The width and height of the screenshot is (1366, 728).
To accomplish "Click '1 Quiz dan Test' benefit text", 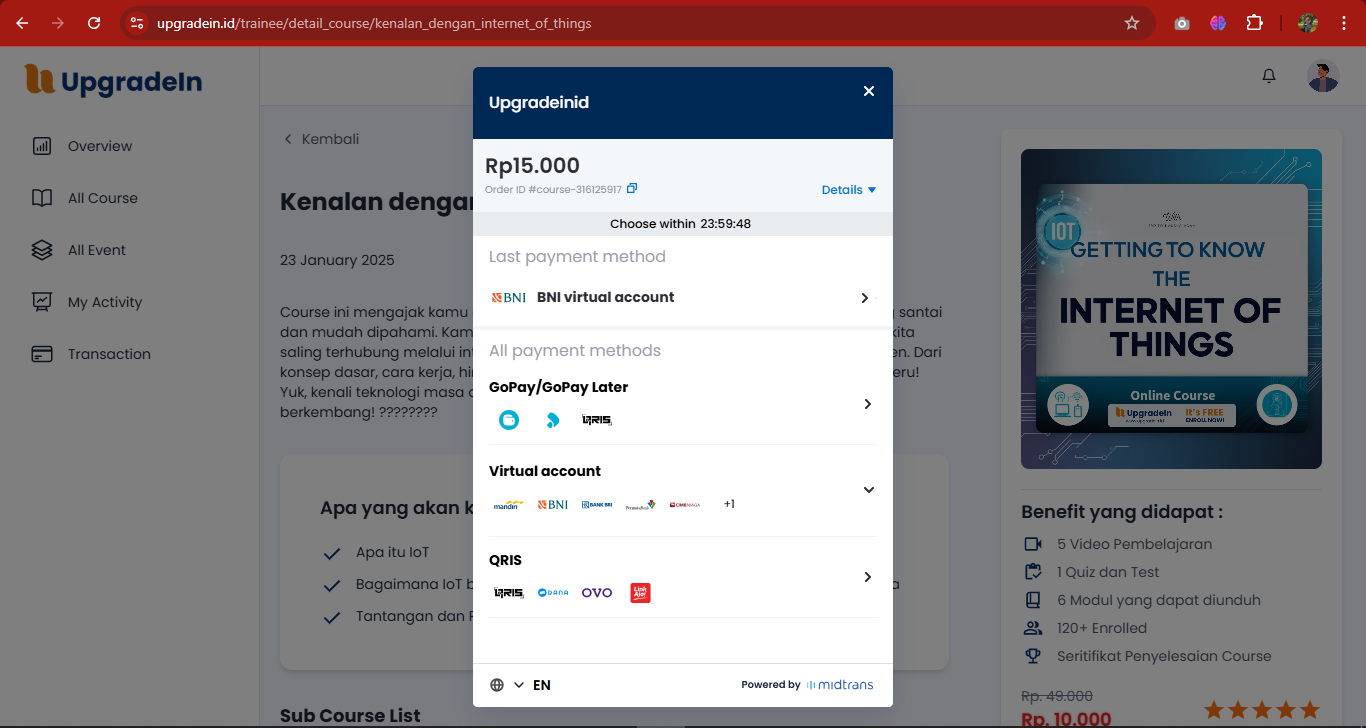I will pyautogui.click(x=1109, y=572).
